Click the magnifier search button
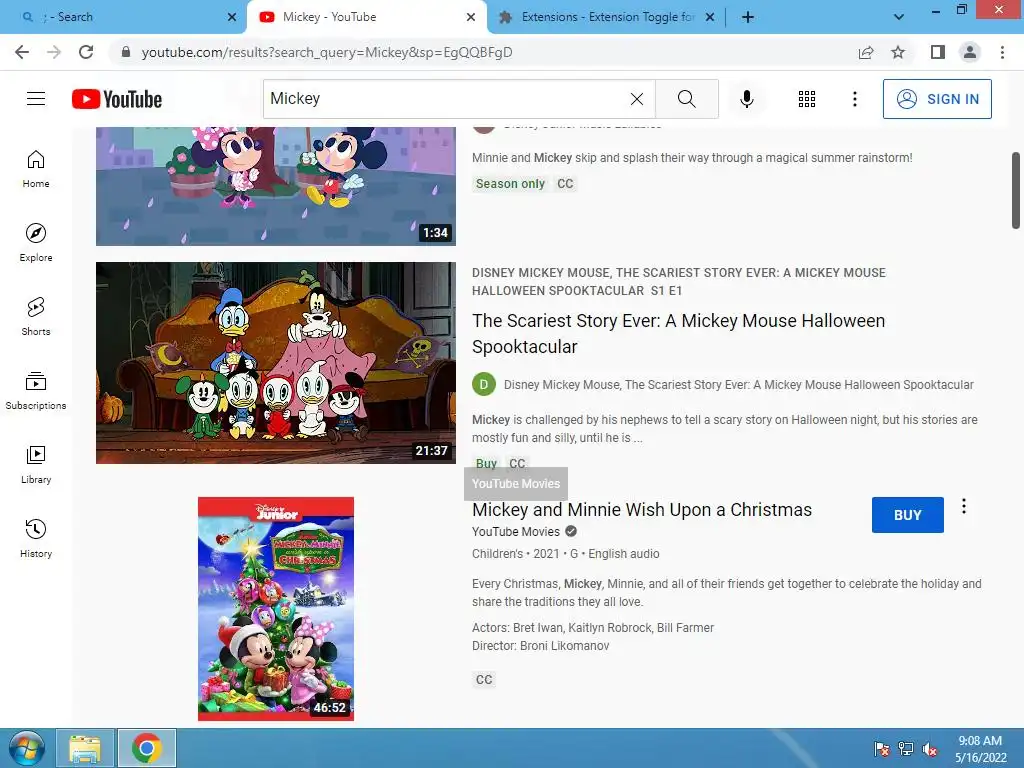Image resolution: width=1024 pixels, height=768 pixels. coord(686,99)
